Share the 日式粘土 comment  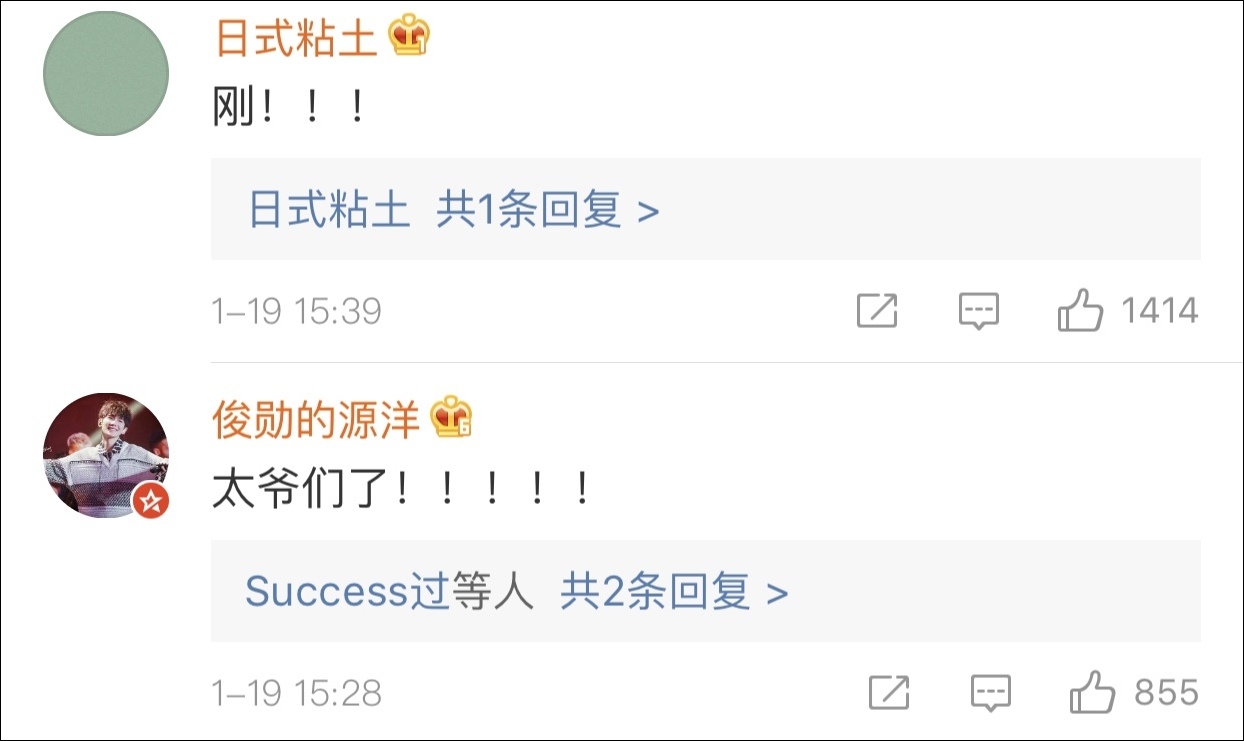(x=877, y=311)
